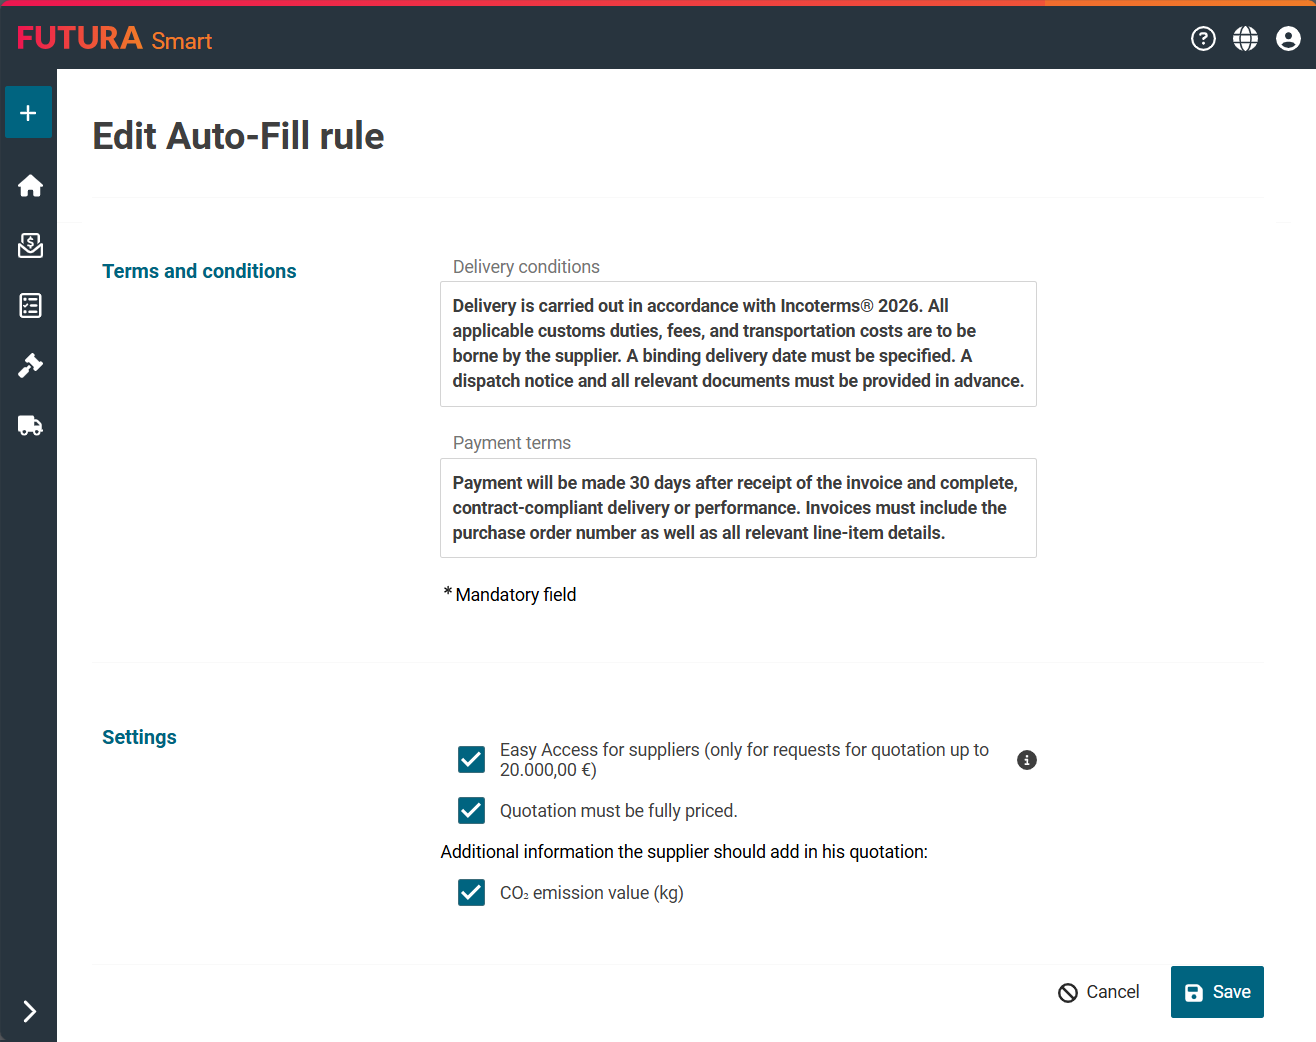Open the help question mark icon
Viewport: 1316px width, 1042px height.
1203,39
